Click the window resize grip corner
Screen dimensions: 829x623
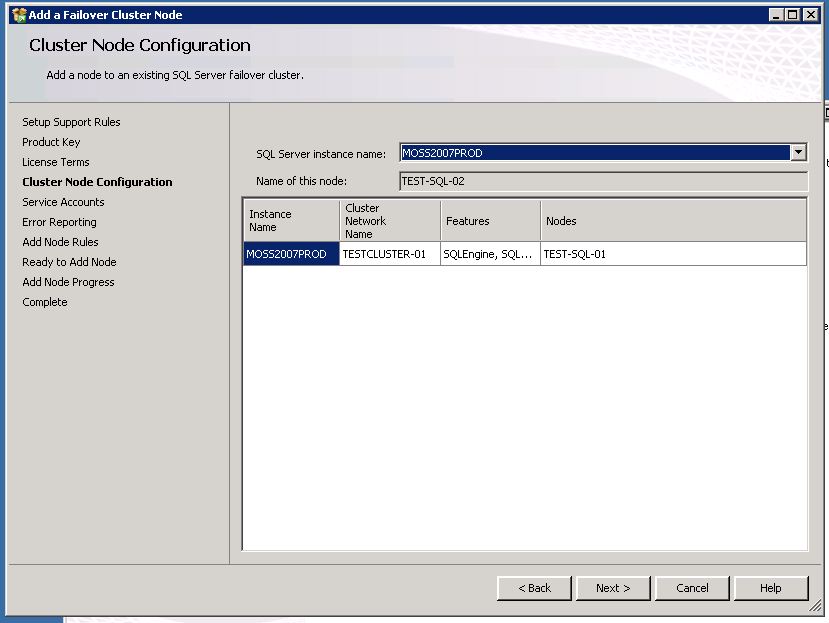point(815,607)
